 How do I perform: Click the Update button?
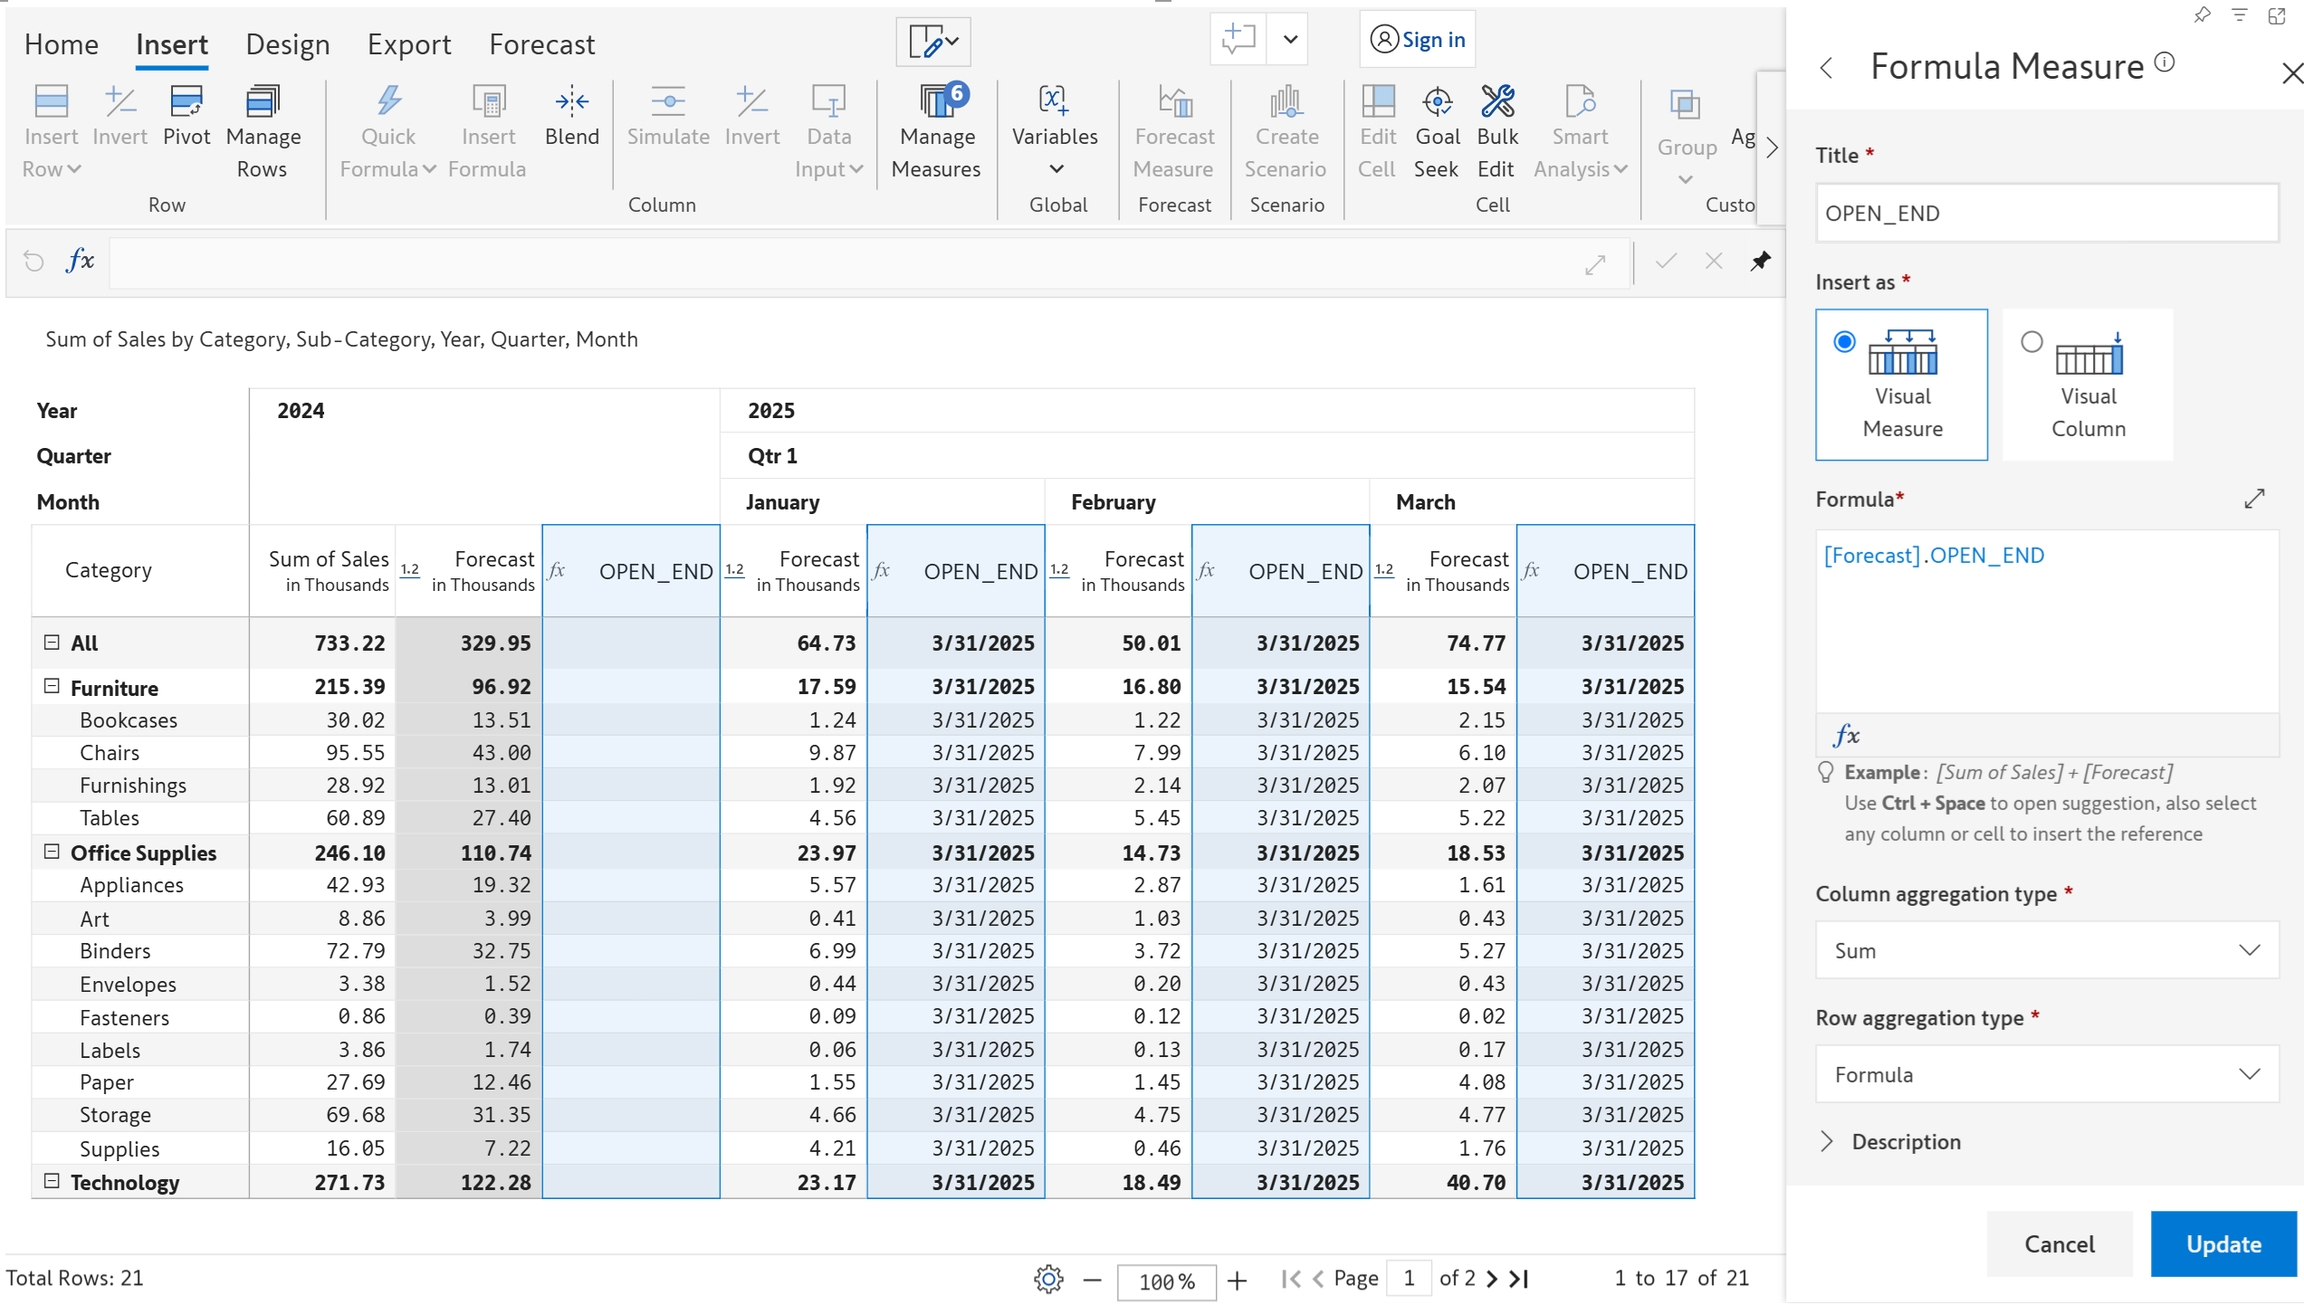(2222, 1244)
